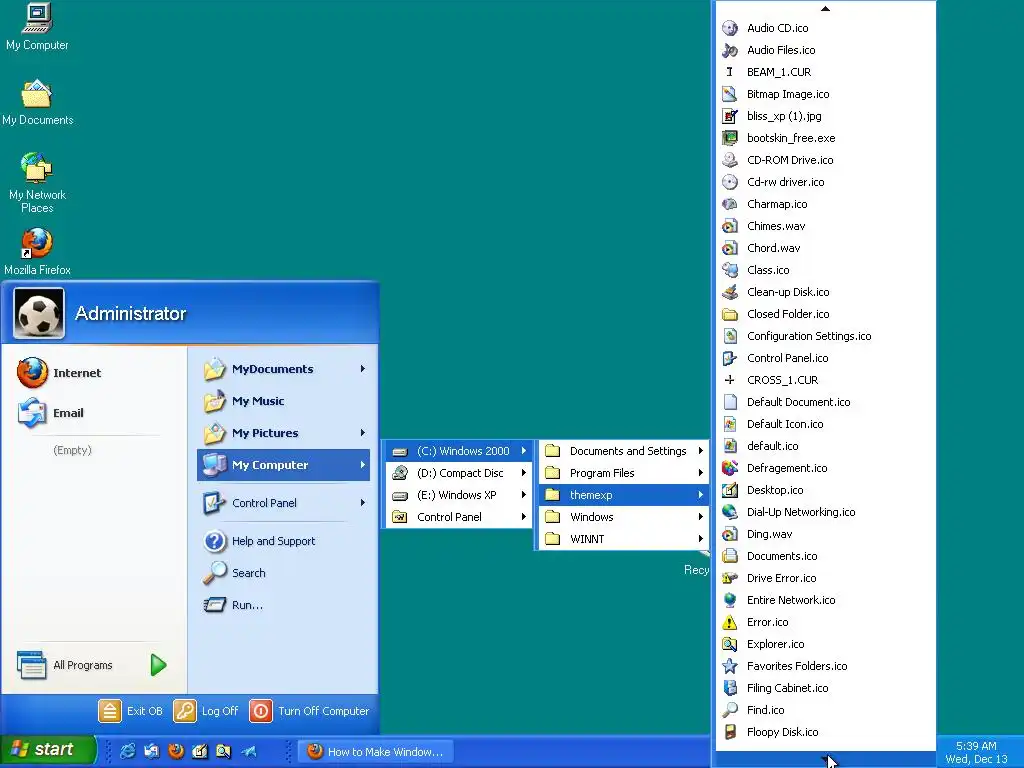Screen dimensions: 1024x768
Task: Select Cd-rw driver.ico
Action: tap(825, 182)
